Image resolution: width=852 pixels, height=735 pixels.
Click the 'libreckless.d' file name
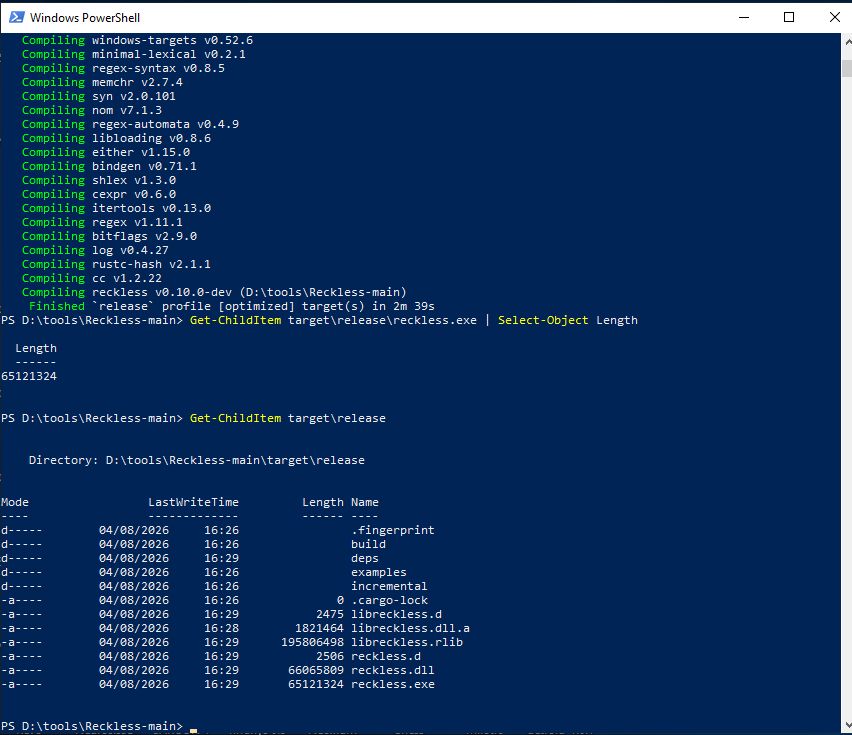click(397, 614)
